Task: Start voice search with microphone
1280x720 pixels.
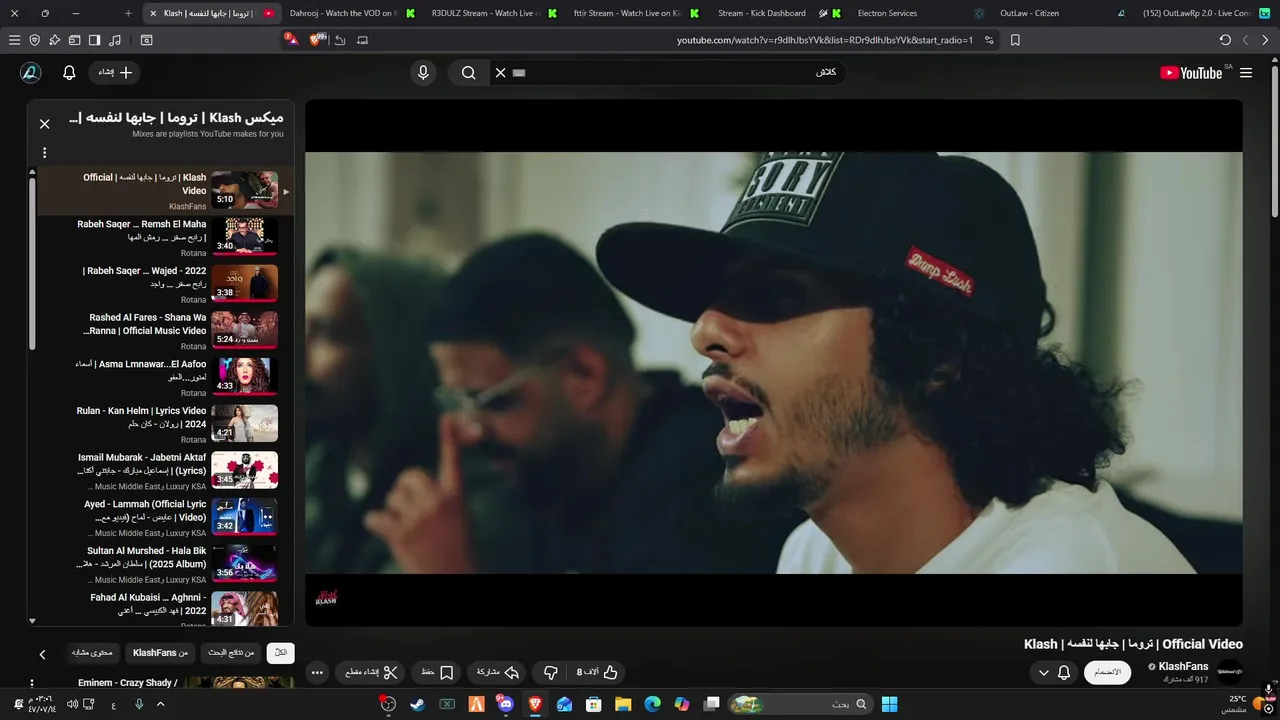Action: (x=423, y=72)
